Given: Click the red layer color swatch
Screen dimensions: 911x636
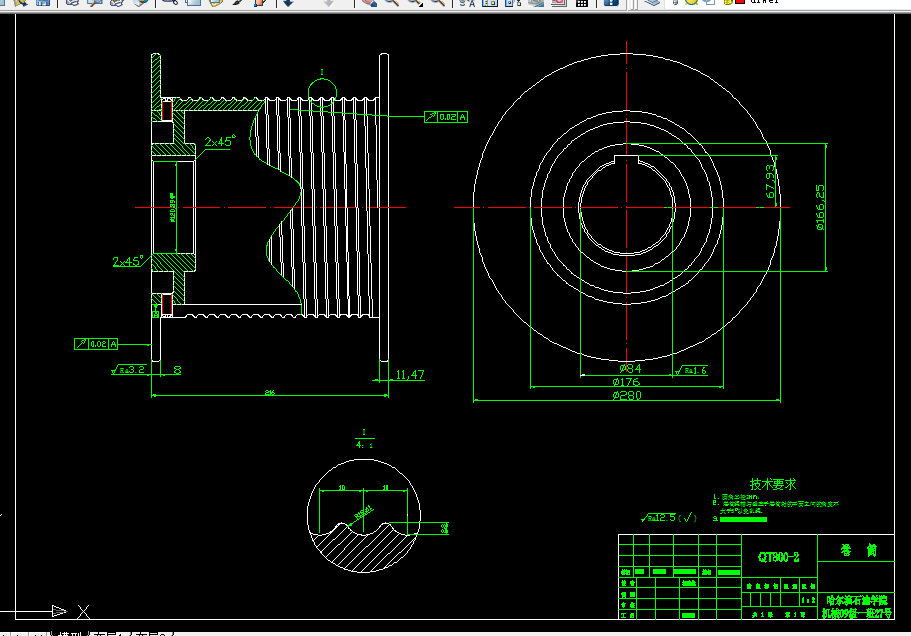Looking at the screenshot, I should pos(740,1).
